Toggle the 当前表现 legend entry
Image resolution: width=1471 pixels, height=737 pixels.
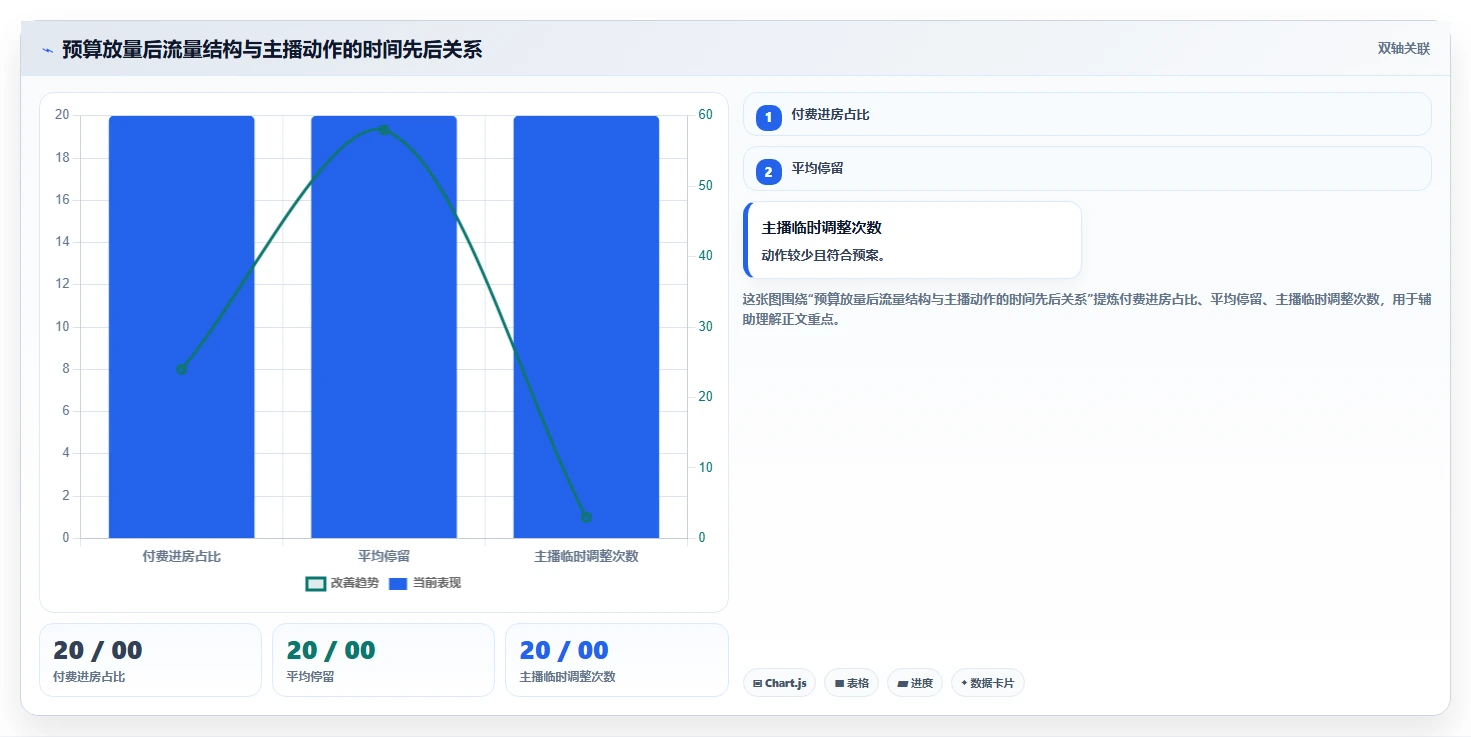(x=424, y=583)
